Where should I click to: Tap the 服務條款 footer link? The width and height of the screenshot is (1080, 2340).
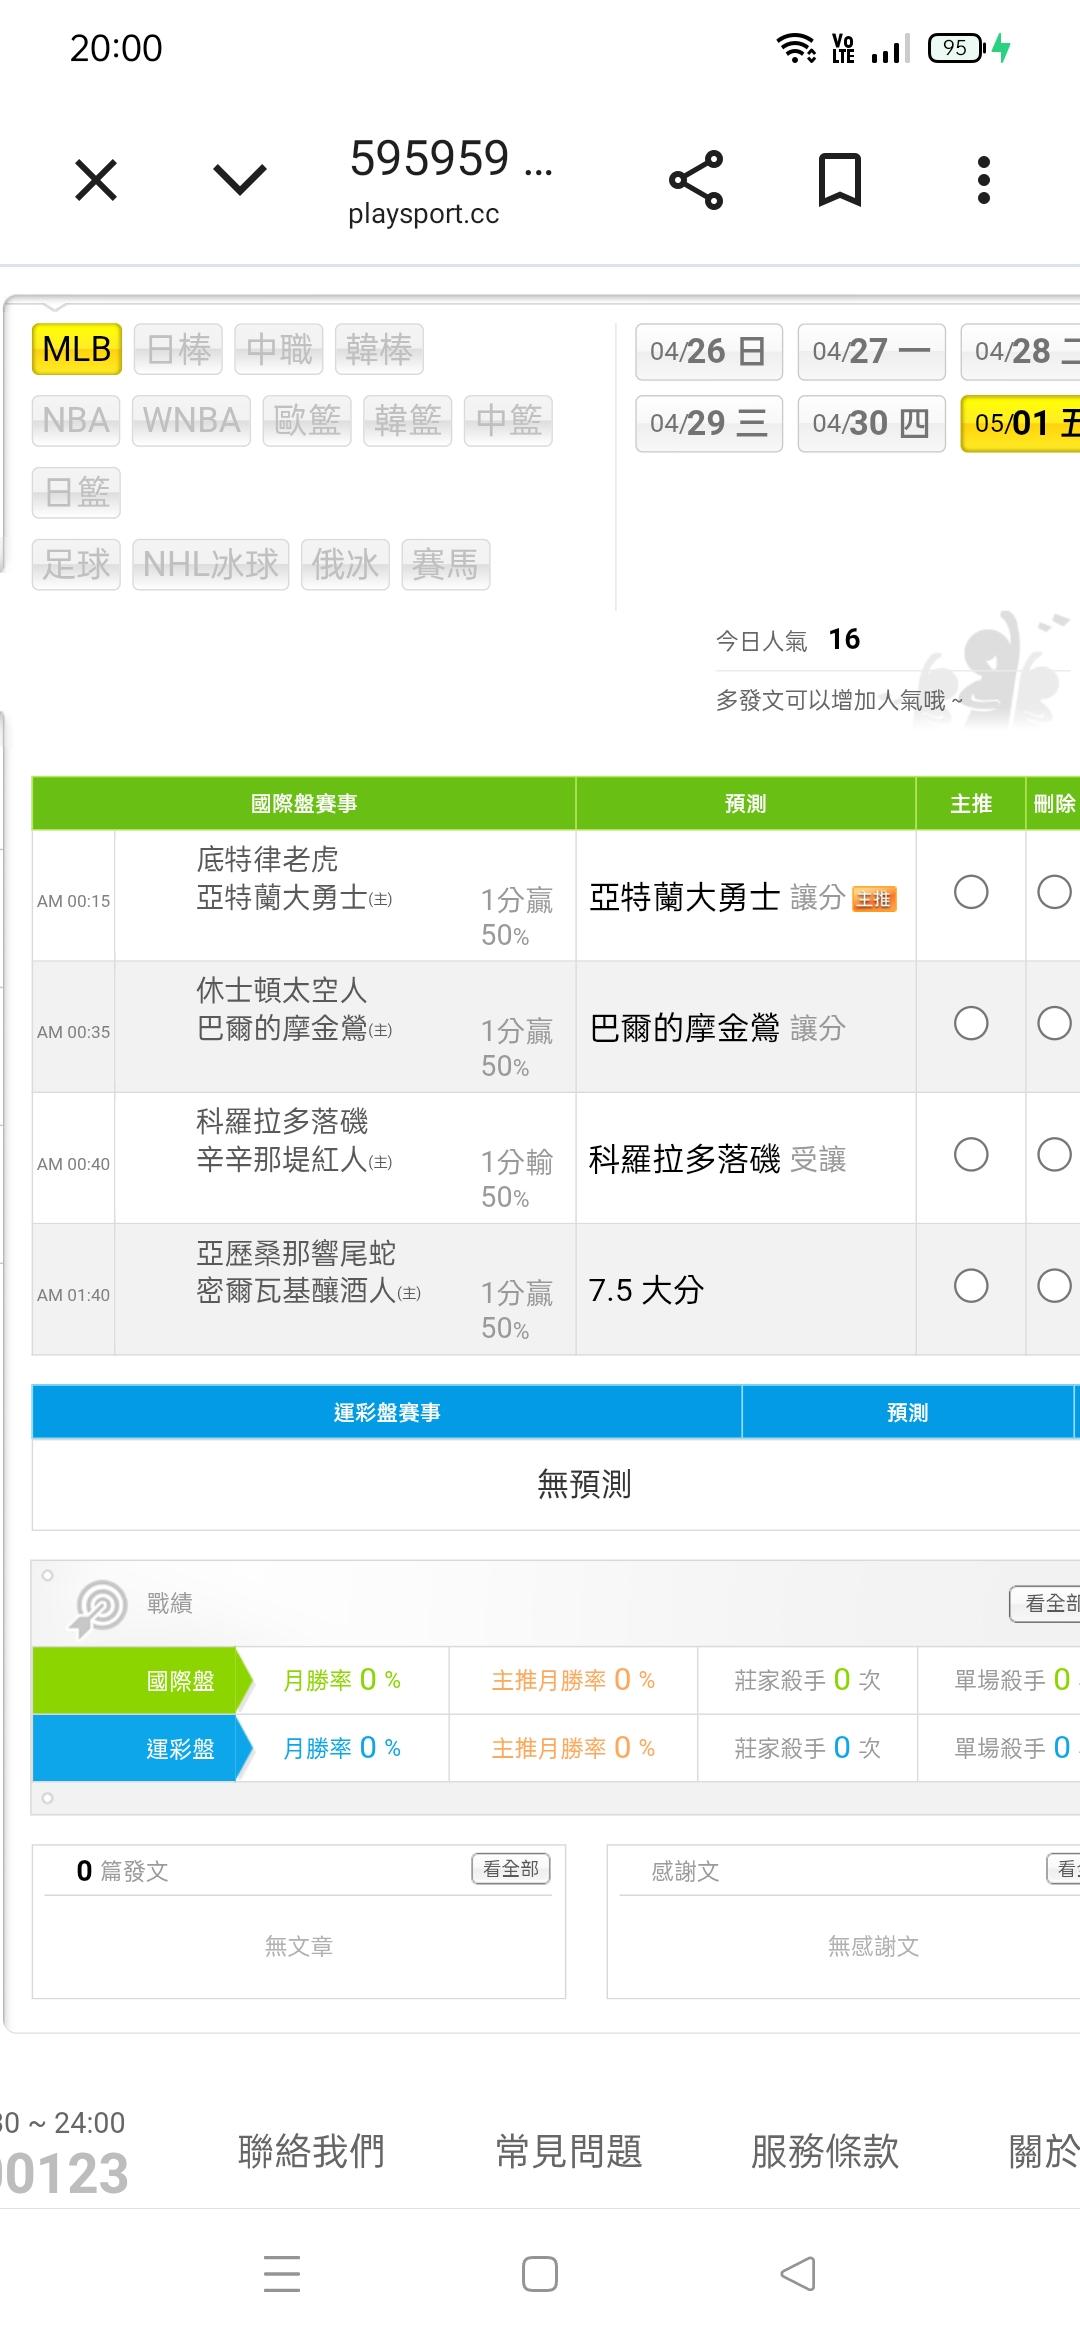[x=825, y=2150]
